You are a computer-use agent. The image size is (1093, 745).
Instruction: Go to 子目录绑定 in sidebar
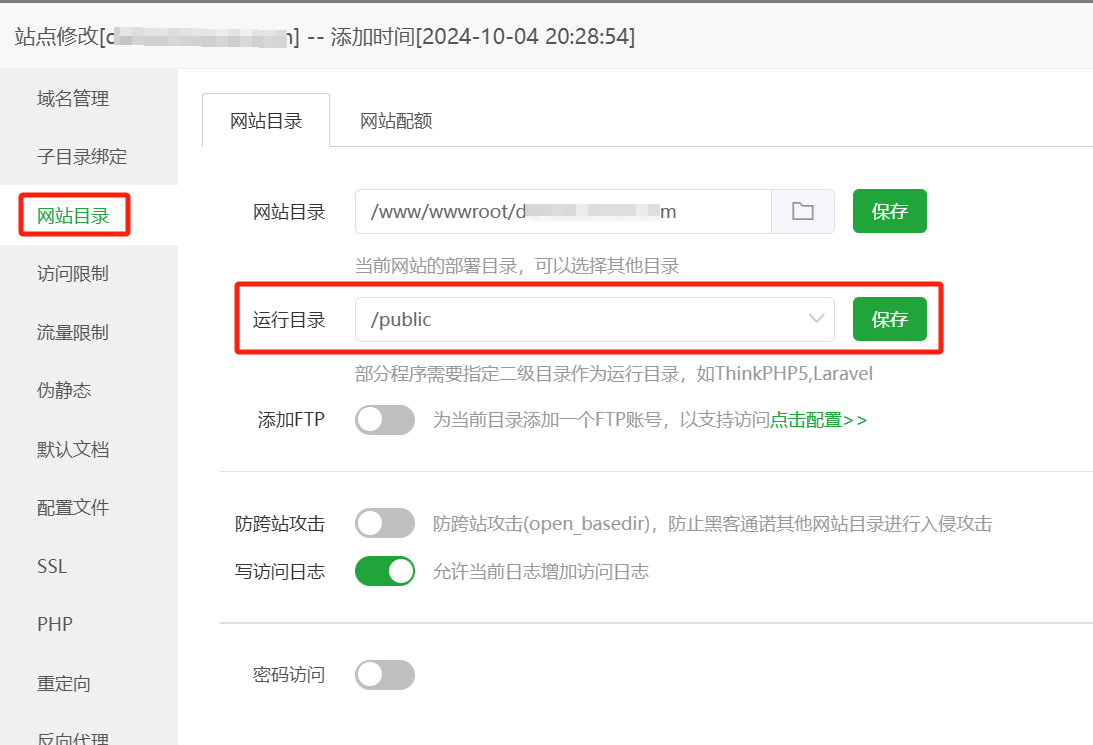pos(82,157)
